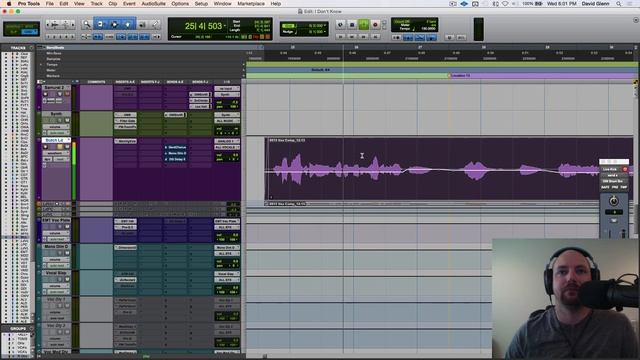This screenshot has height=360, width=640.
Task: Select the Trim tool
Action: click(100, 24)
